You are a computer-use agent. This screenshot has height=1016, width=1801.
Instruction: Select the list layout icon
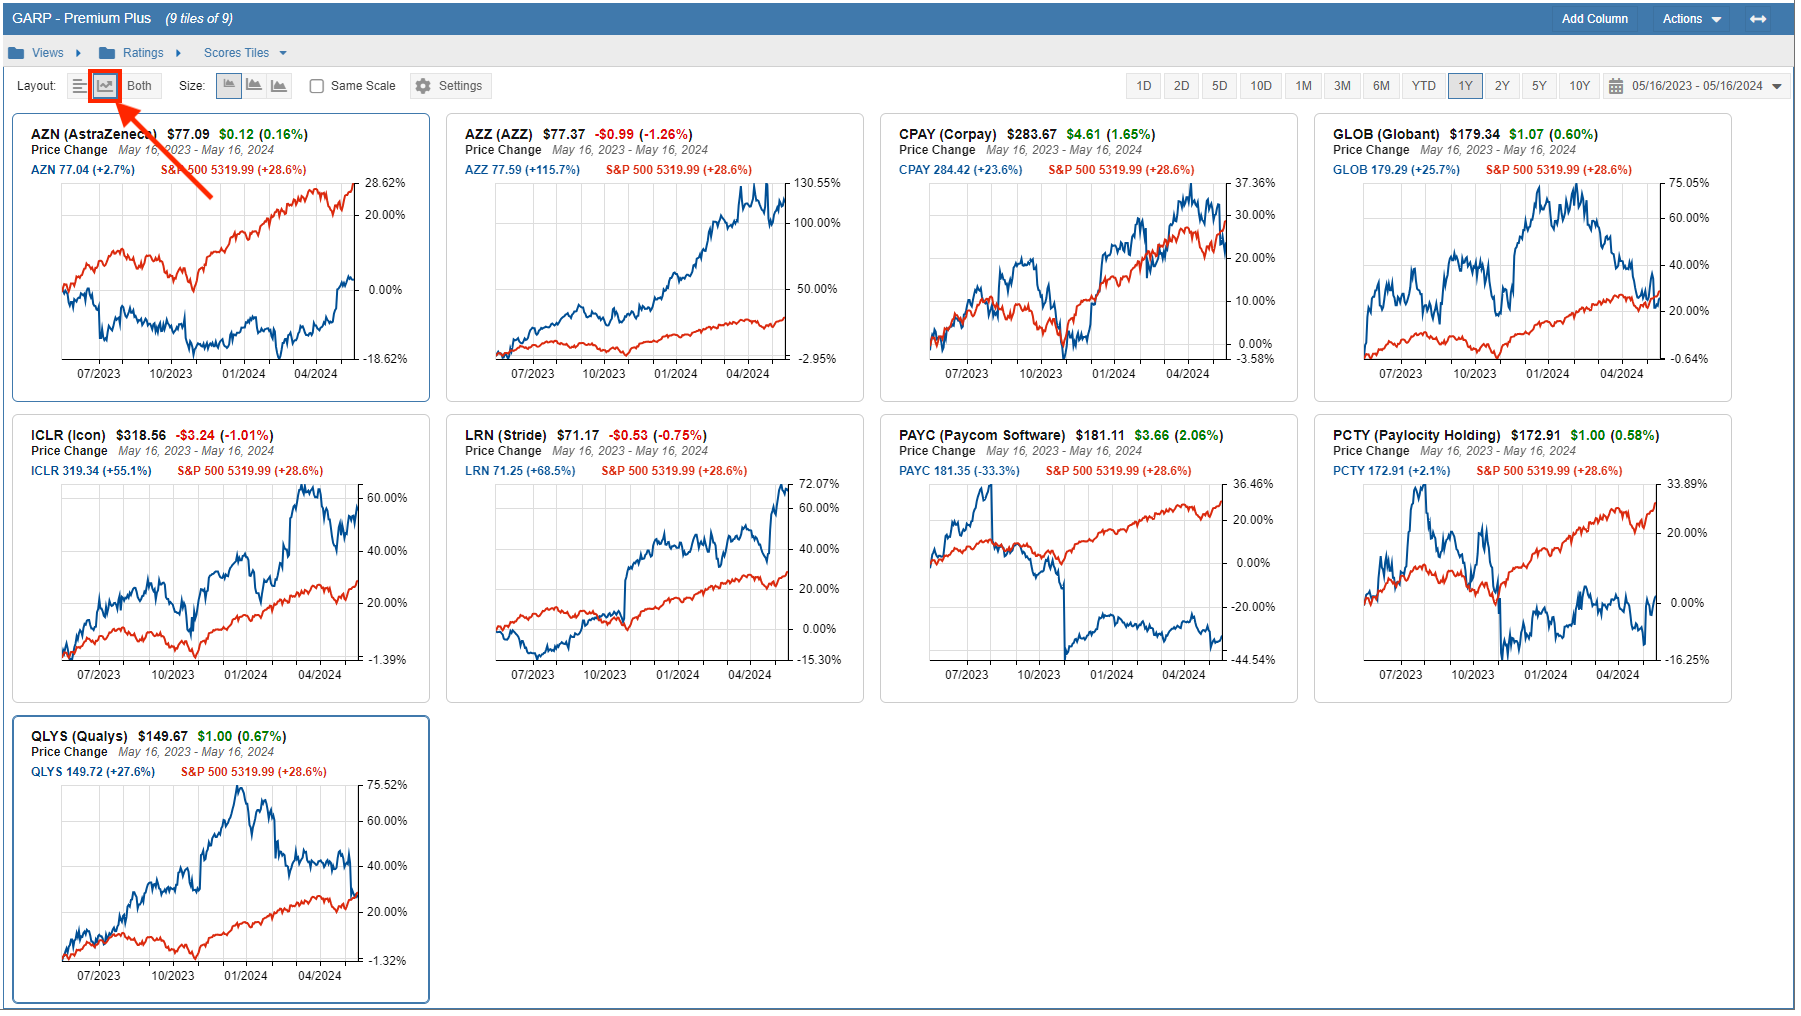pyautogui.click(x=79, y=86)
